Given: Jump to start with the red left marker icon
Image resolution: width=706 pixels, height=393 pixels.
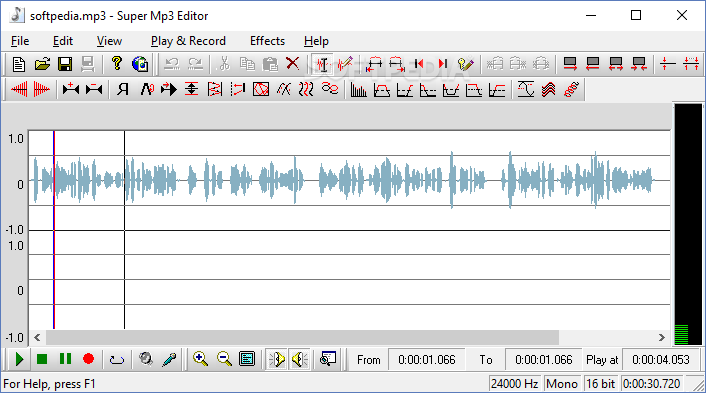Looking at the screenshot, I should click(x=419, y=64).
